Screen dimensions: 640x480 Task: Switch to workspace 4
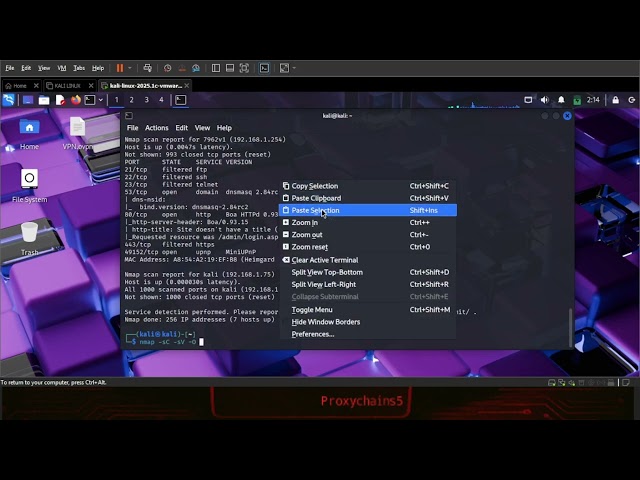pyautogui.click(x=161, y=100)
